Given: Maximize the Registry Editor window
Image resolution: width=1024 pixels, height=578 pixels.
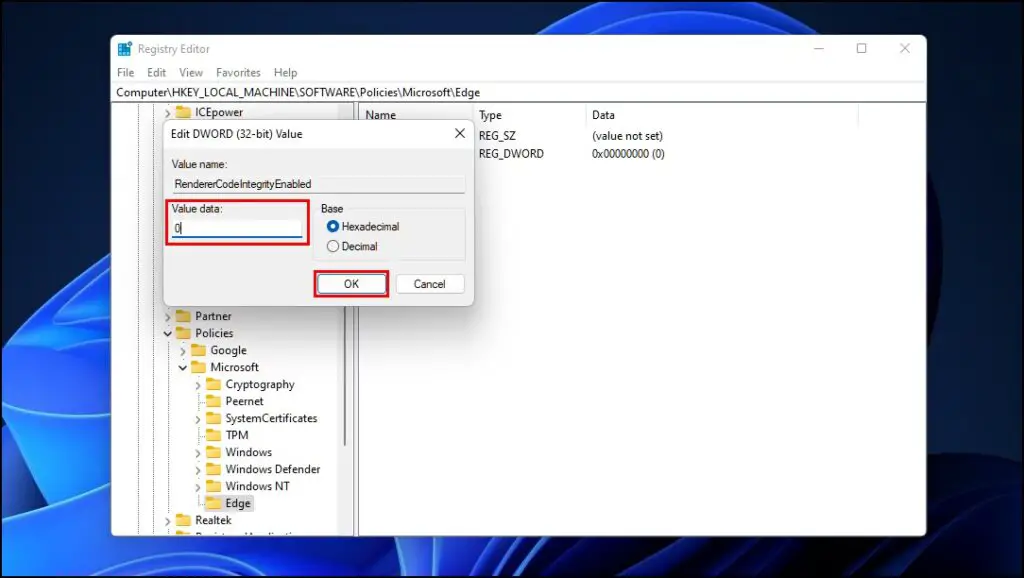Looking at the screenshot, I should 862,48.
